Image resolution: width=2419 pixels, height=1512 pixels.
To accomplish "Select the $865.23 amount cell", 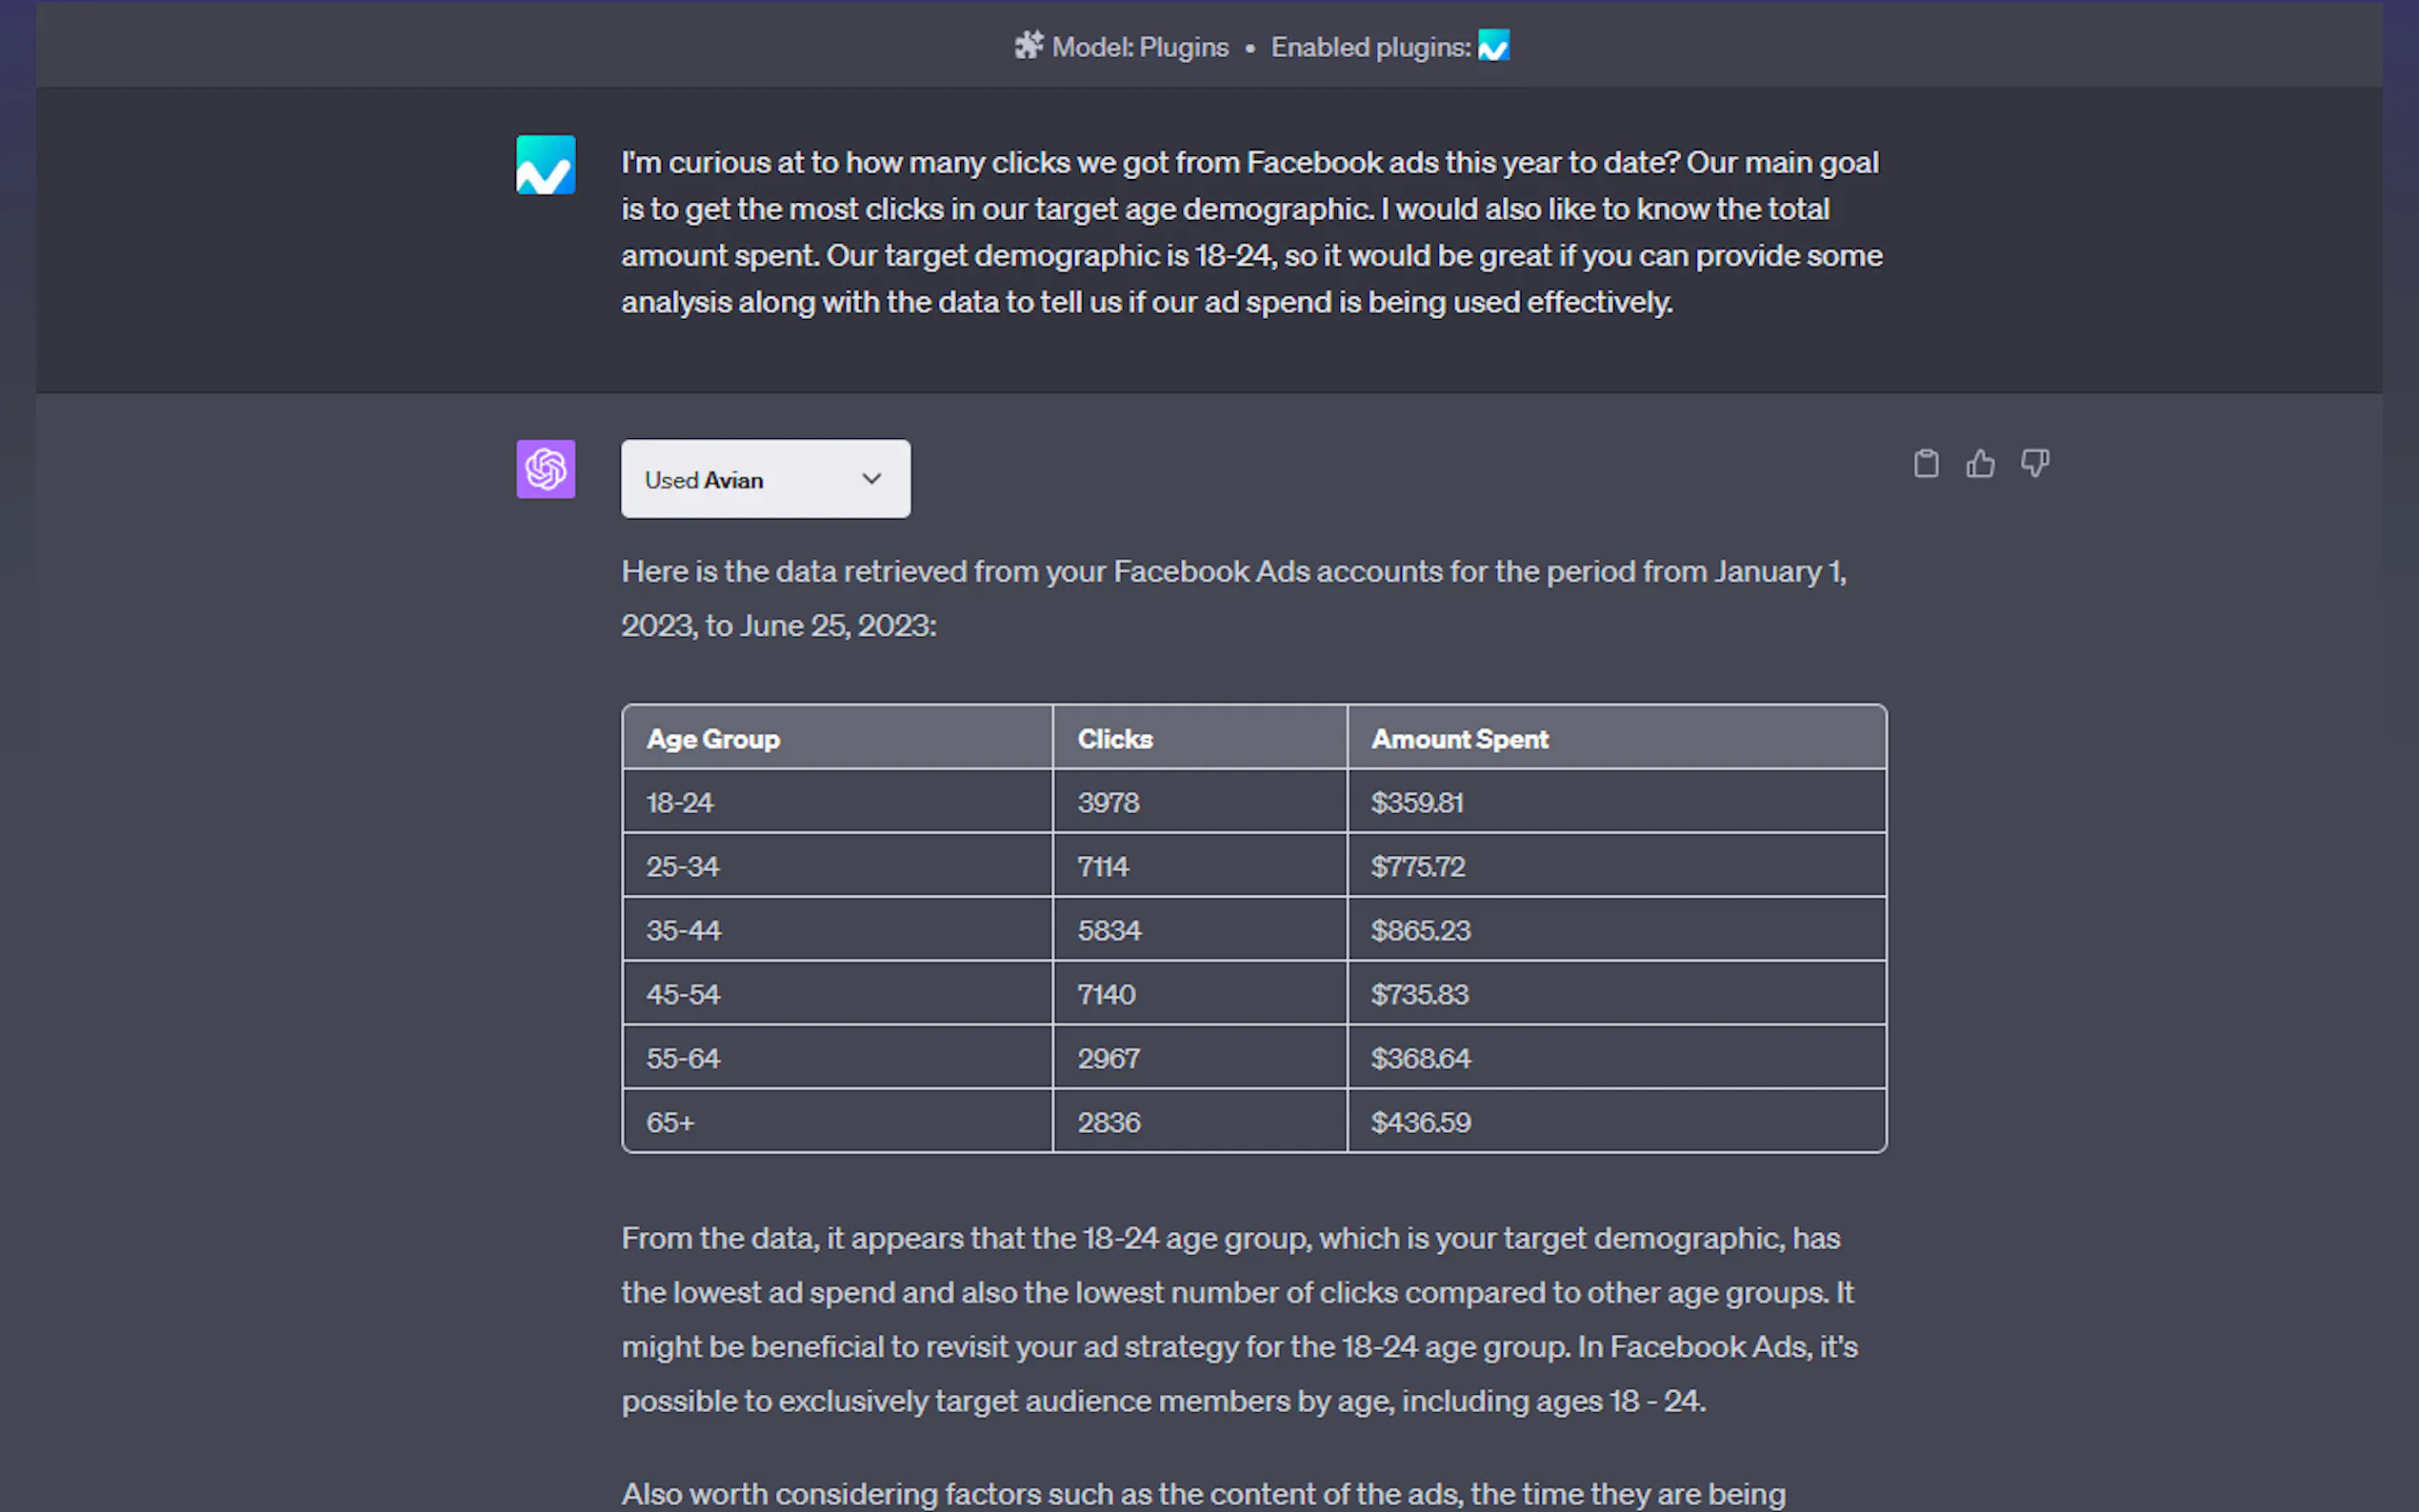I will tap(1420, 931).
